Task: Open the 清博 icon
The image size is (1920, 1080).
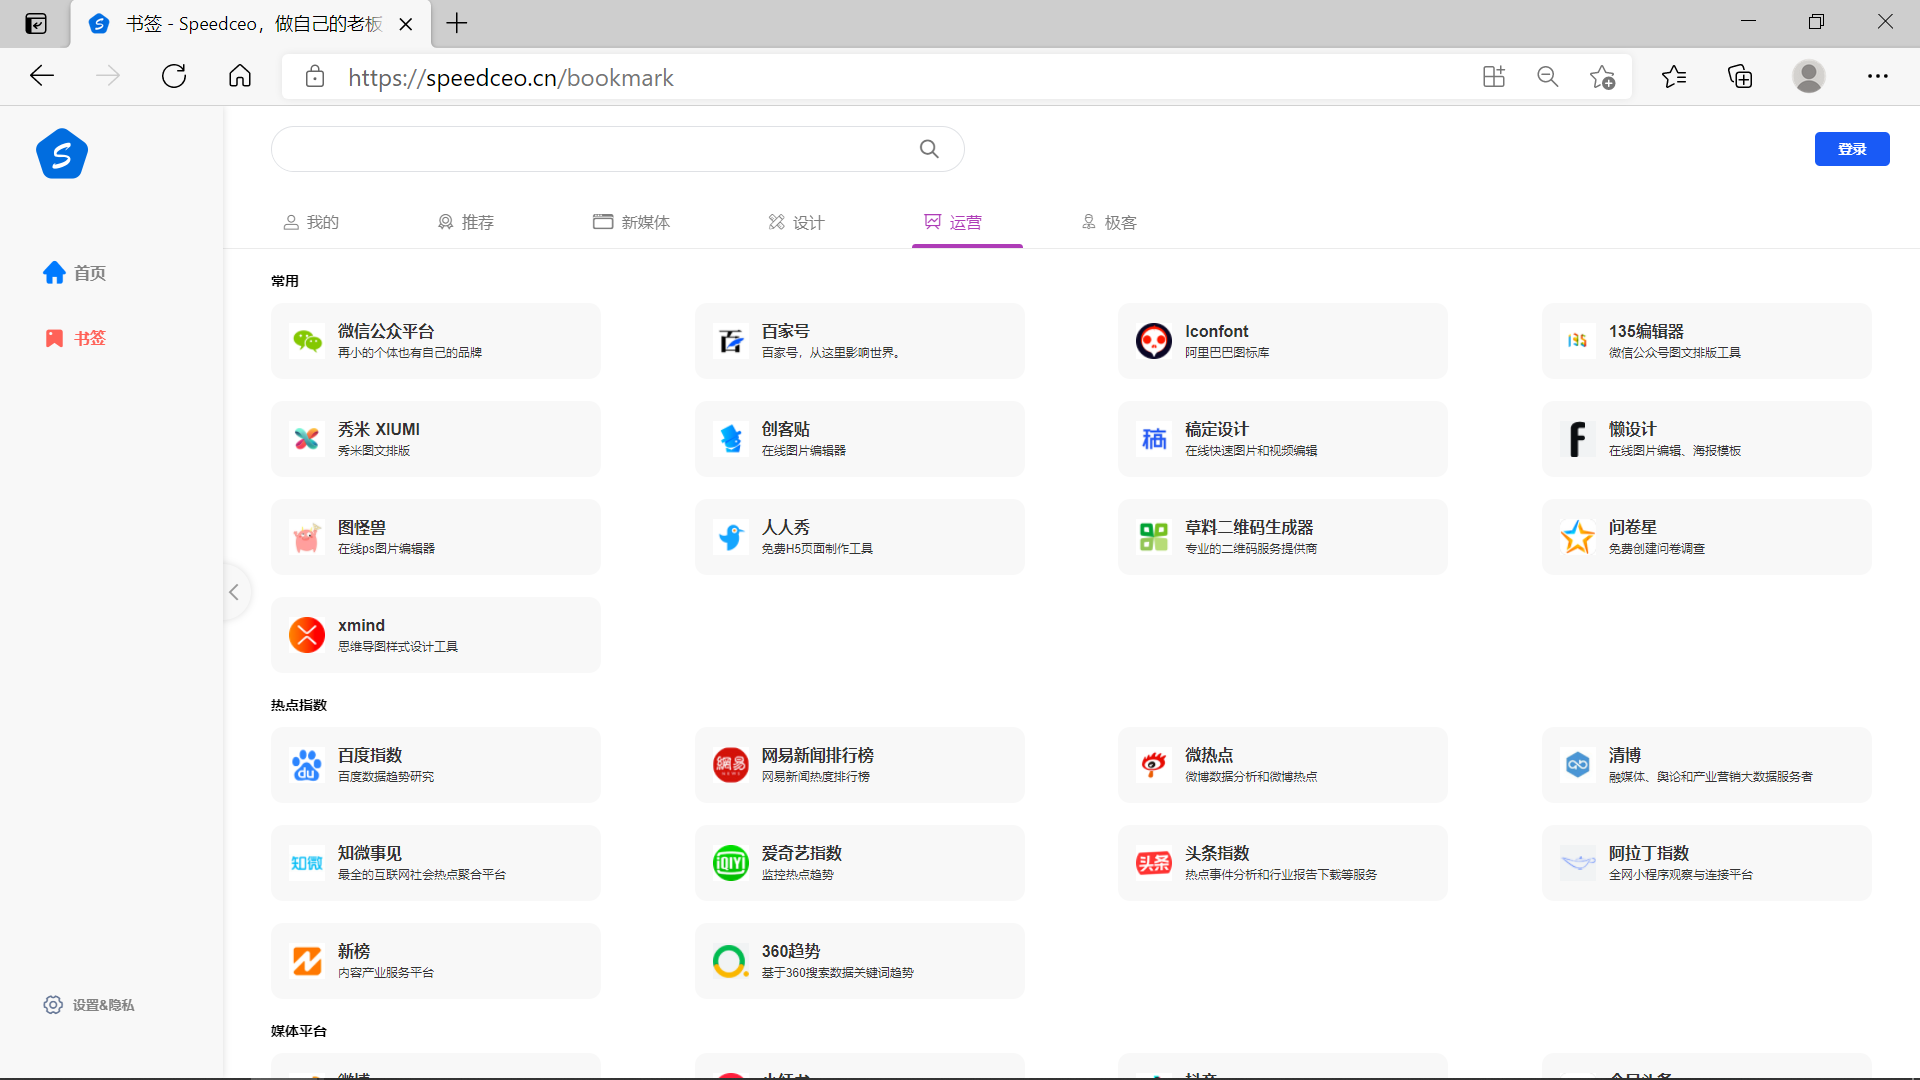Action: click(1578, 765)
